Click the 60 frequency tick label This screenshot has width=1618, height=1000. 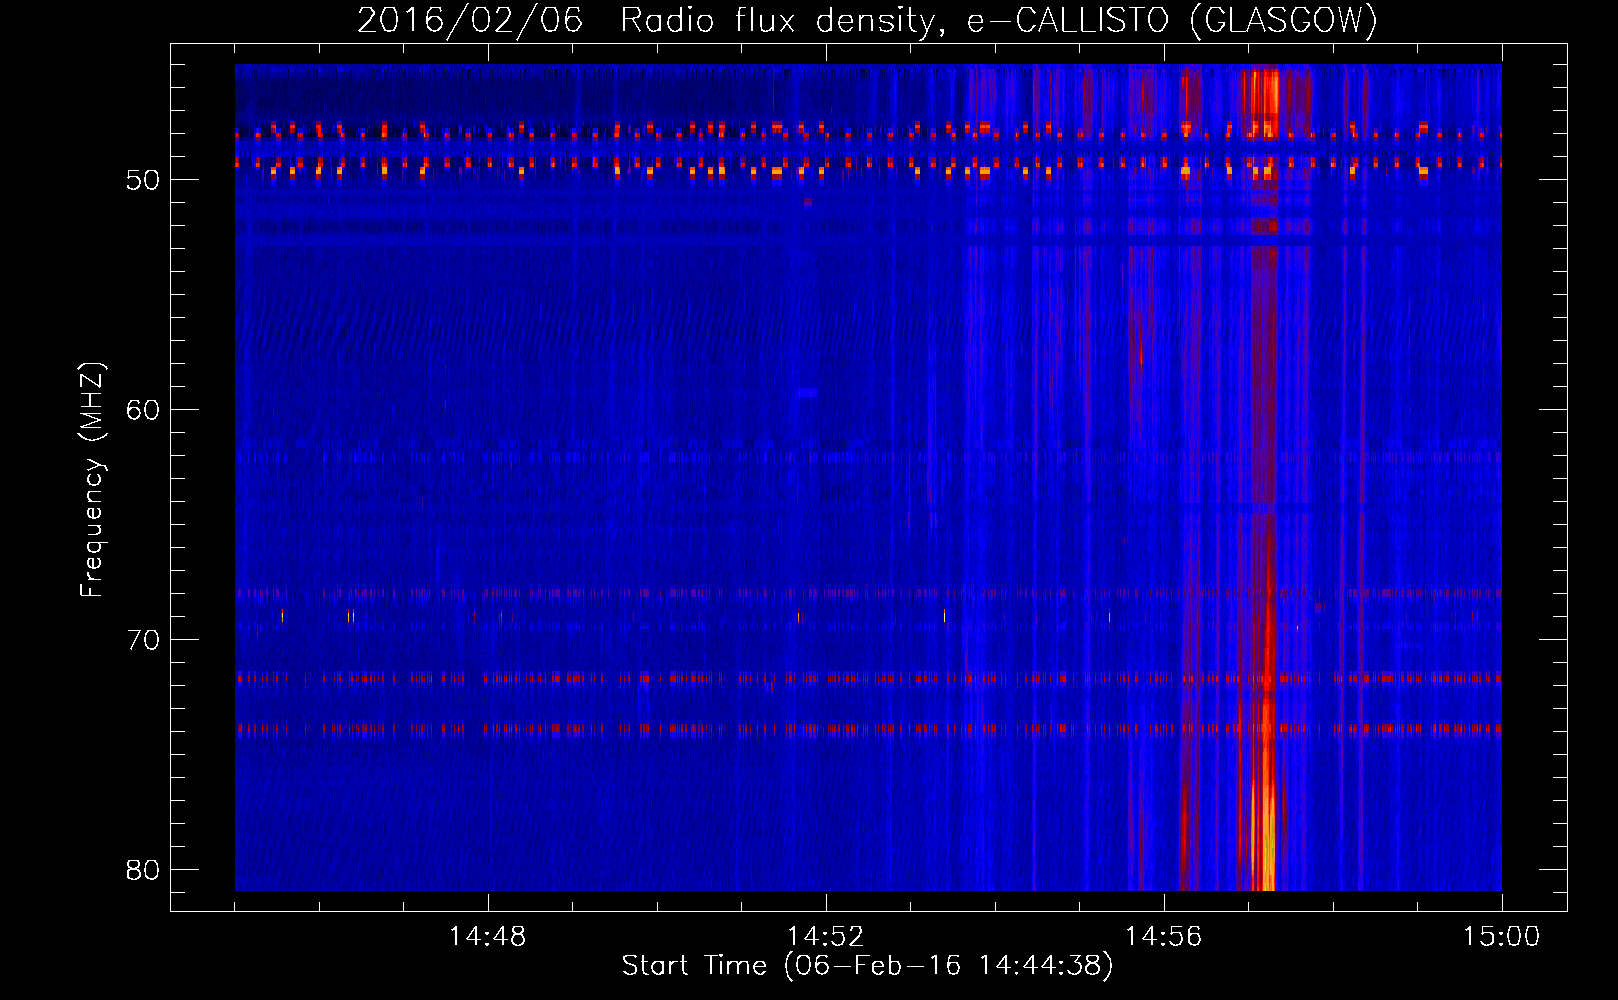[x=143, y=410]
